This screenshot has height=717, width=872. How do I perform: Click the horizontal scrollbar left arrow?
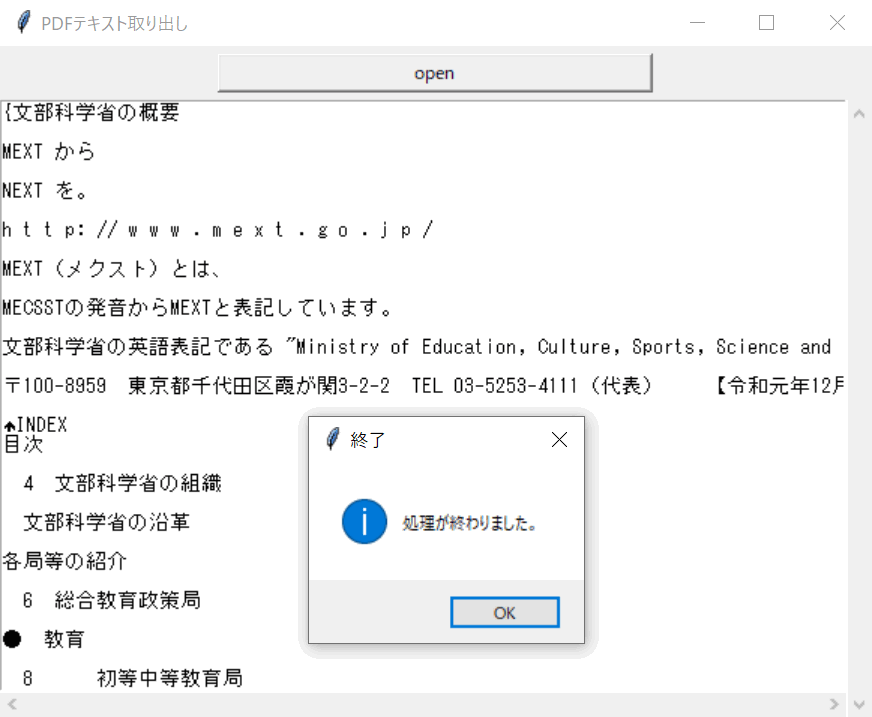coord(10,704)
